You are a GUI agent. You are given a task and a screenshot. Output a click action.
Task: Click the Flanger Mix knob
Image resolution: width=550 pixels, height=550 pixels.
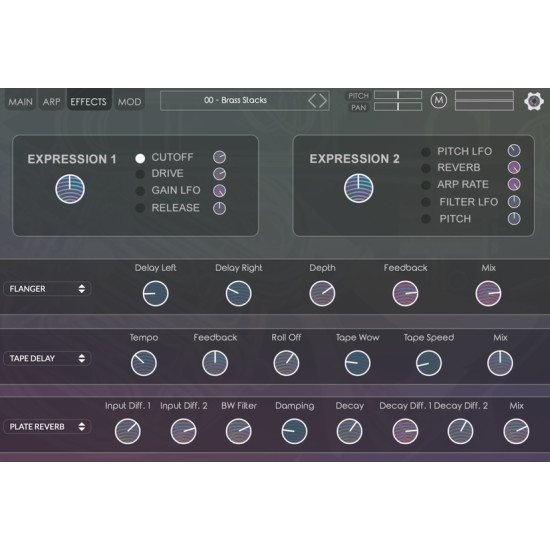coord(488,293)
